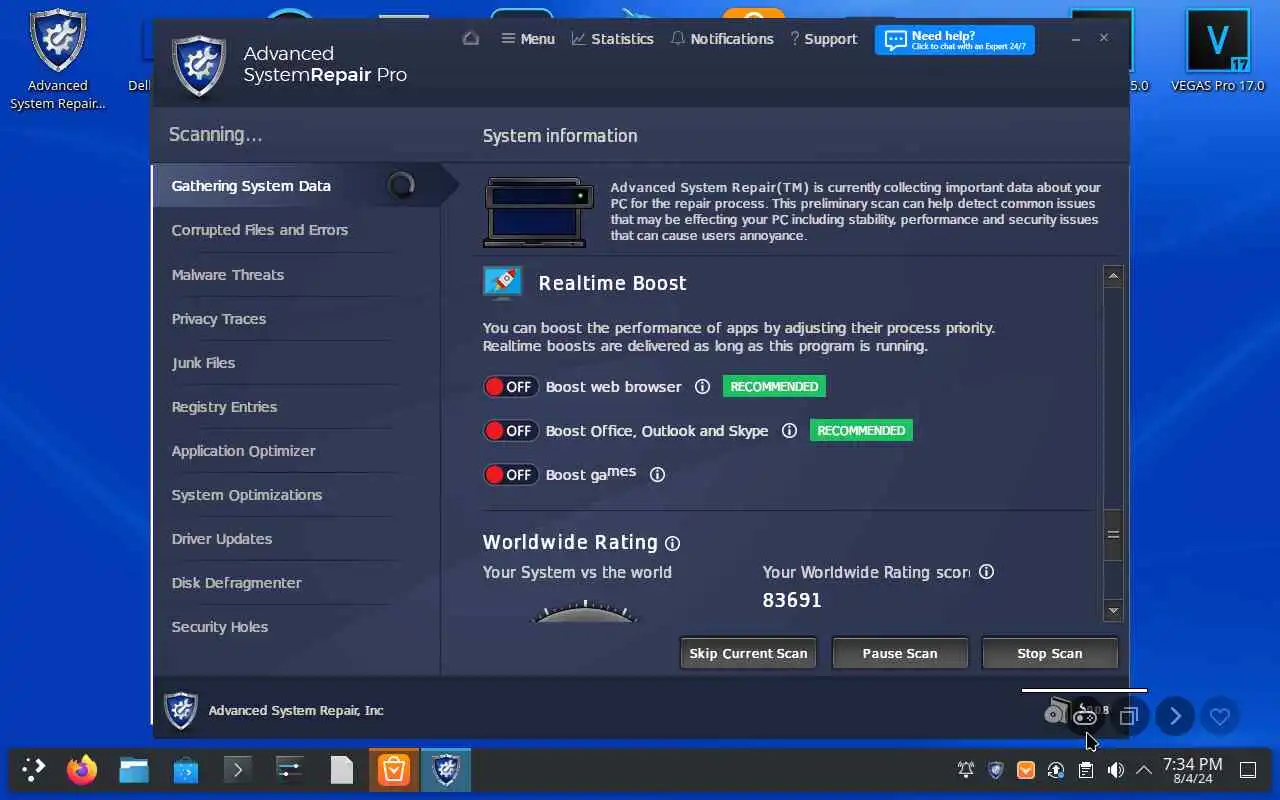Toggle Boost Office, Outlook and Skype switch
1280x800 pixels.
pyautogui.click(x=511, y=431)
